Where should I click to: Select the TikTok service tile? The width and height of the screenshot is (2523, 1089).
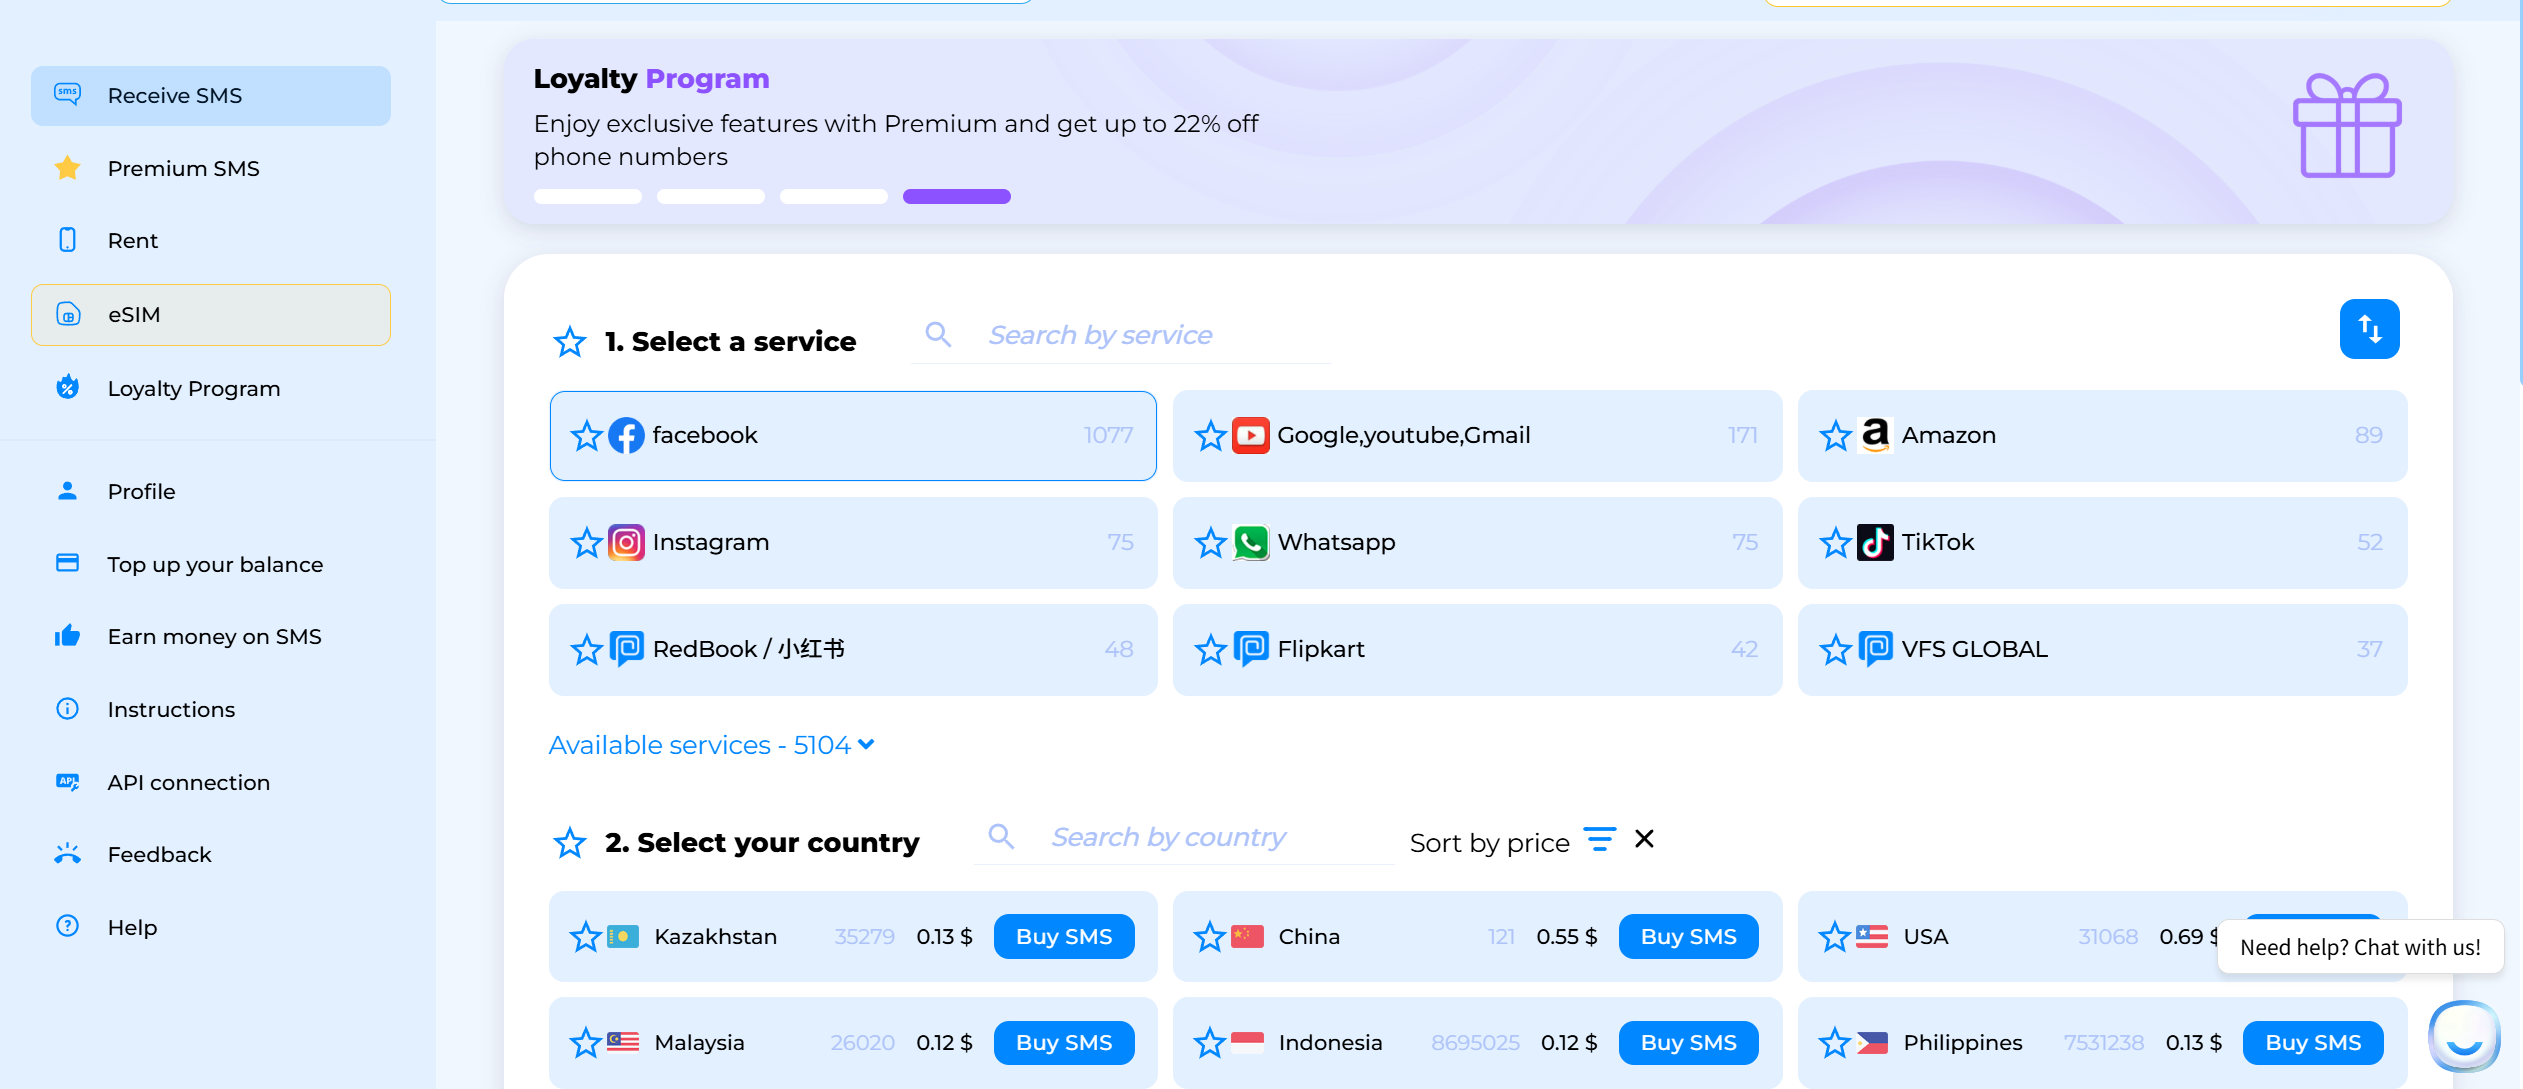2102,542
